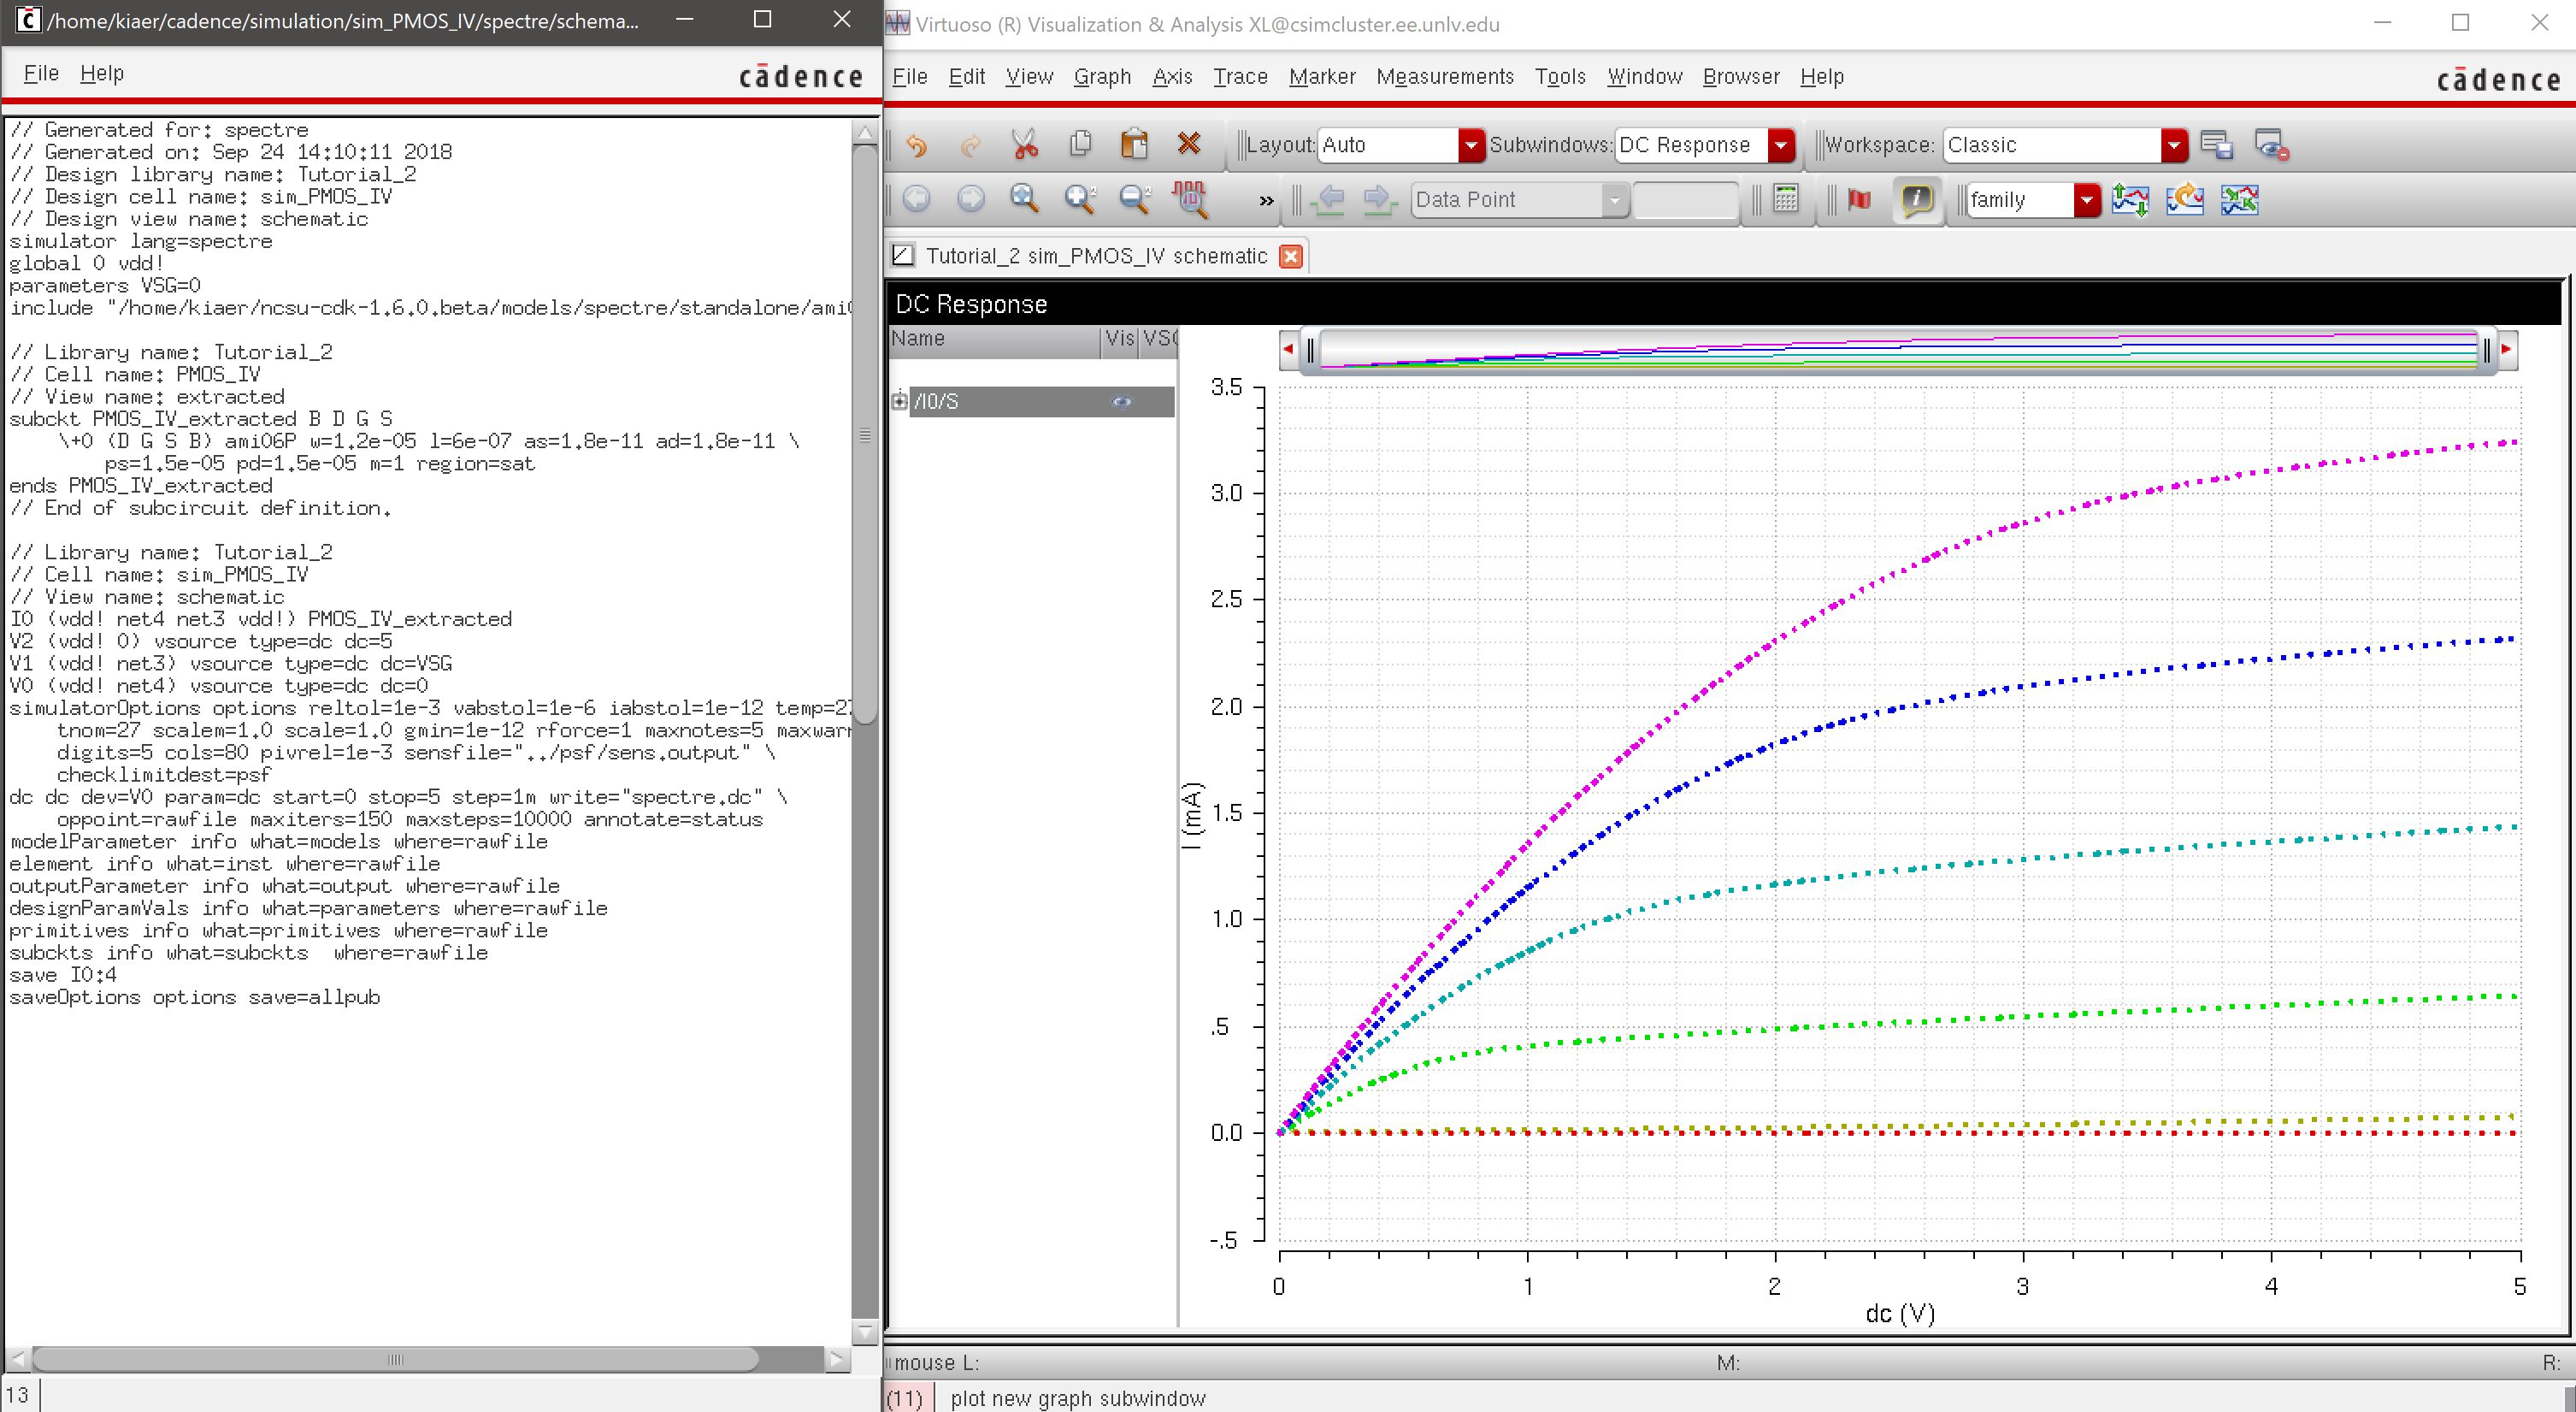Click the Undo arrow icon

tap(916, 145)
